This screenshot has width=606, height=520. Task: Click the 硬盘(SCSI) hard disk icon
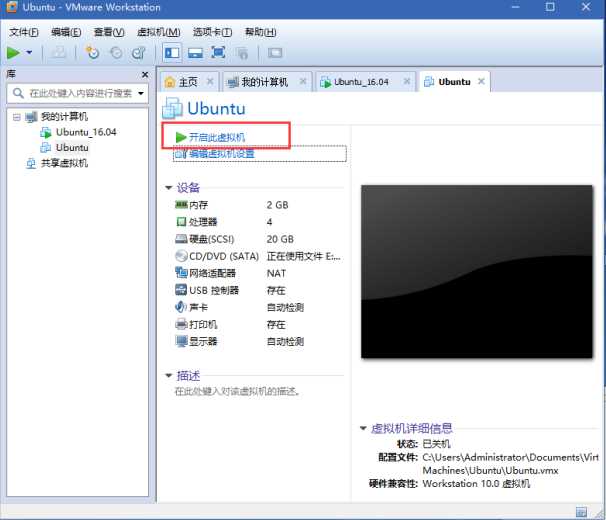point(181,239)
